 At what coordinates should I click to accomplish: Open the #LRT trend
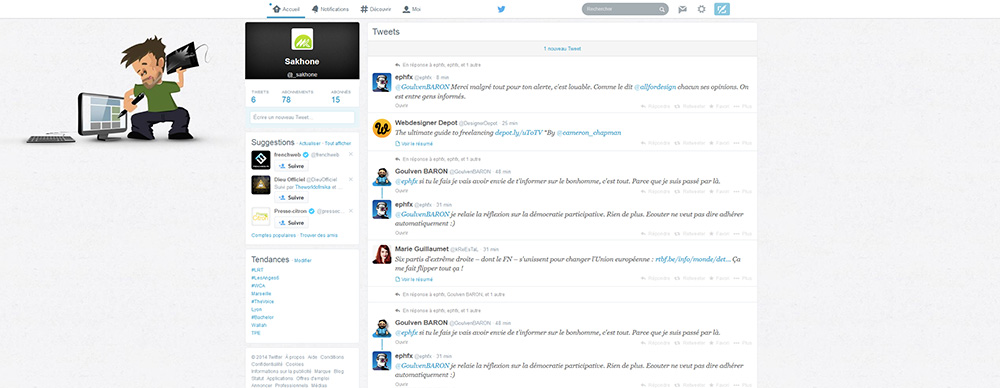[257, 270]
